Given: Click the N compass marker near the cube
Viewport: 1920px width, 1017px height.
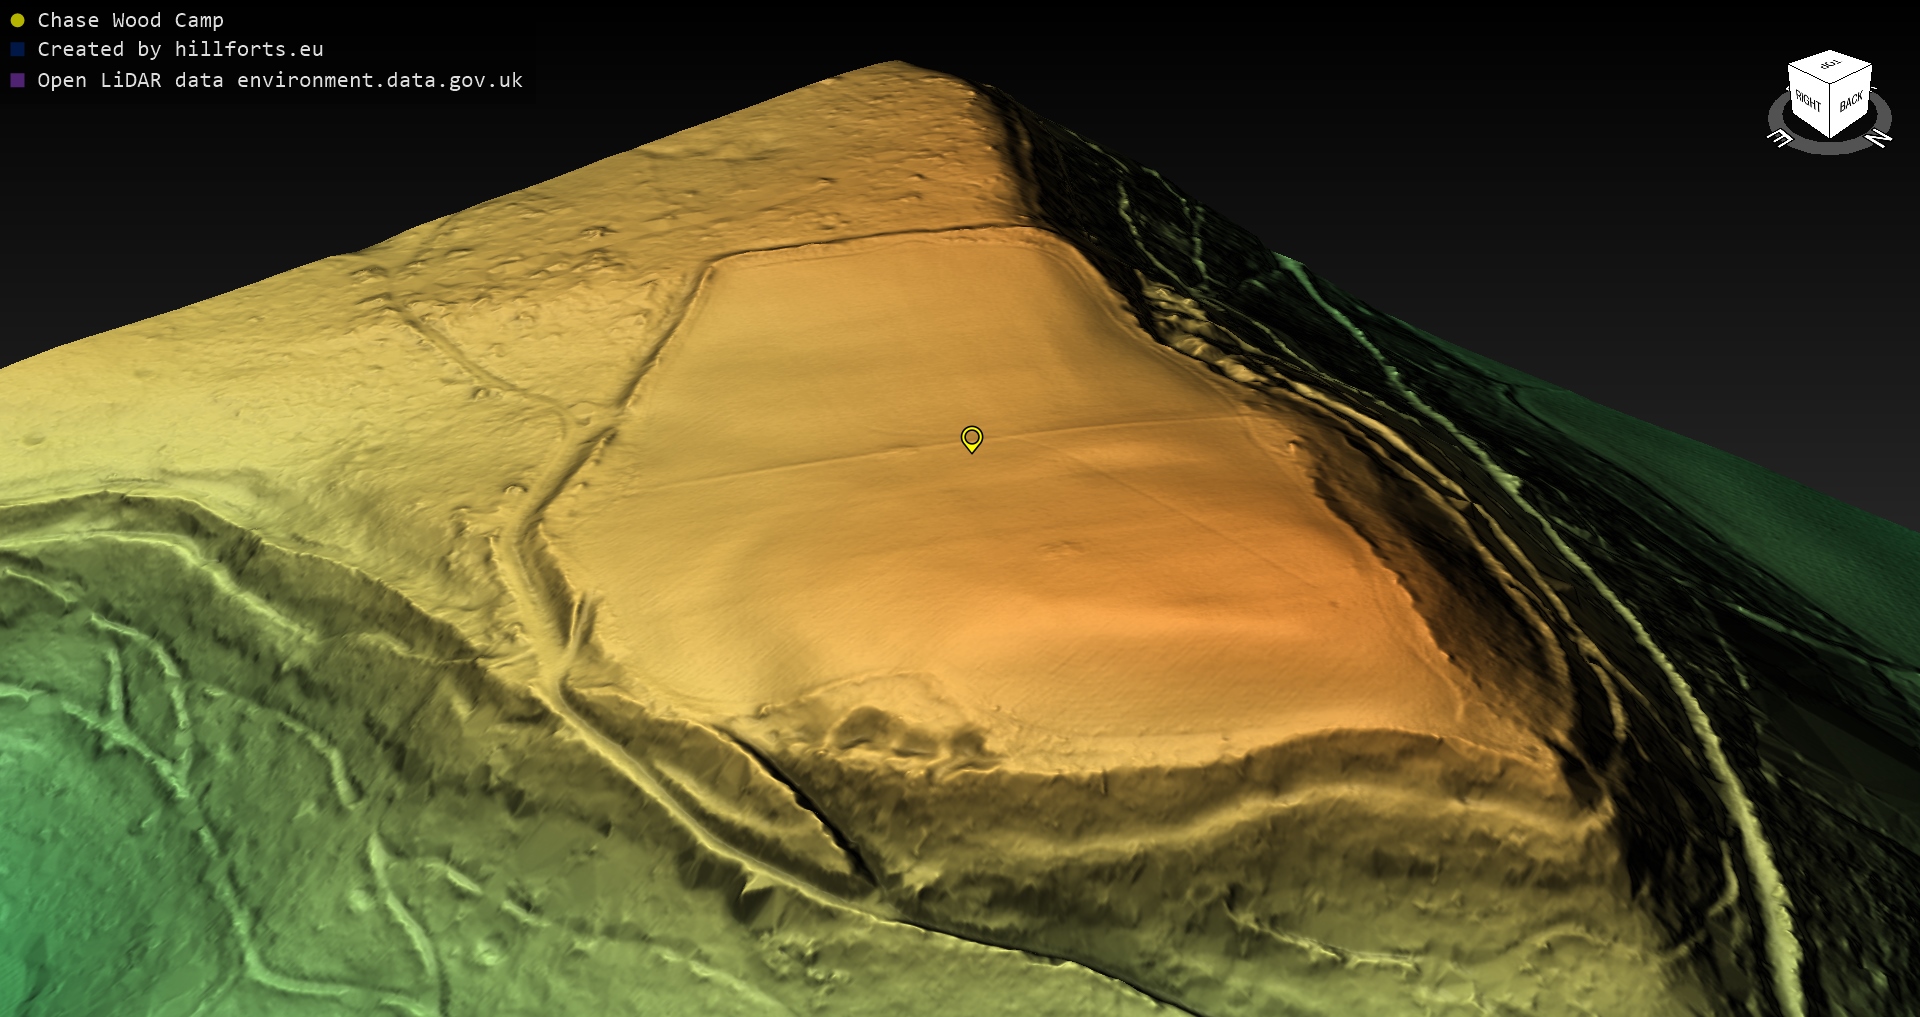Looking at the screenshot, I should pyautogui.click(x=1879, y=138).
